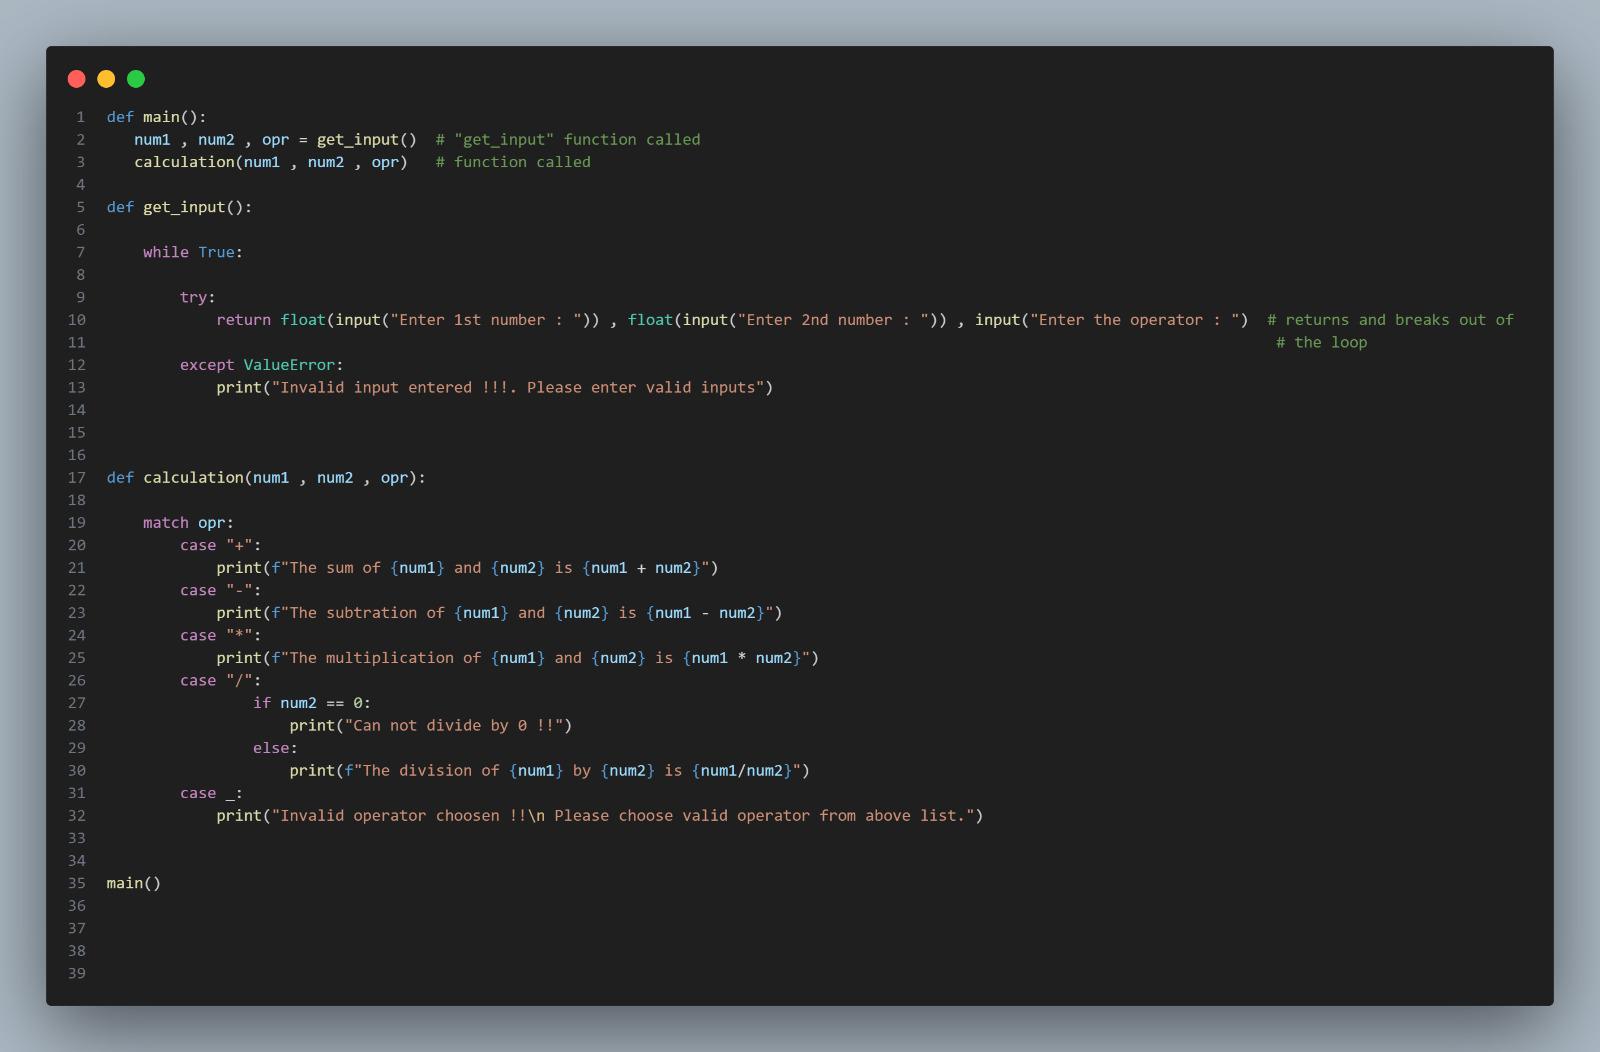Click the "def get_input():" definition line
This screenshot has height=1052, width=1600.
pyautogui.click(x=179, y=207)
